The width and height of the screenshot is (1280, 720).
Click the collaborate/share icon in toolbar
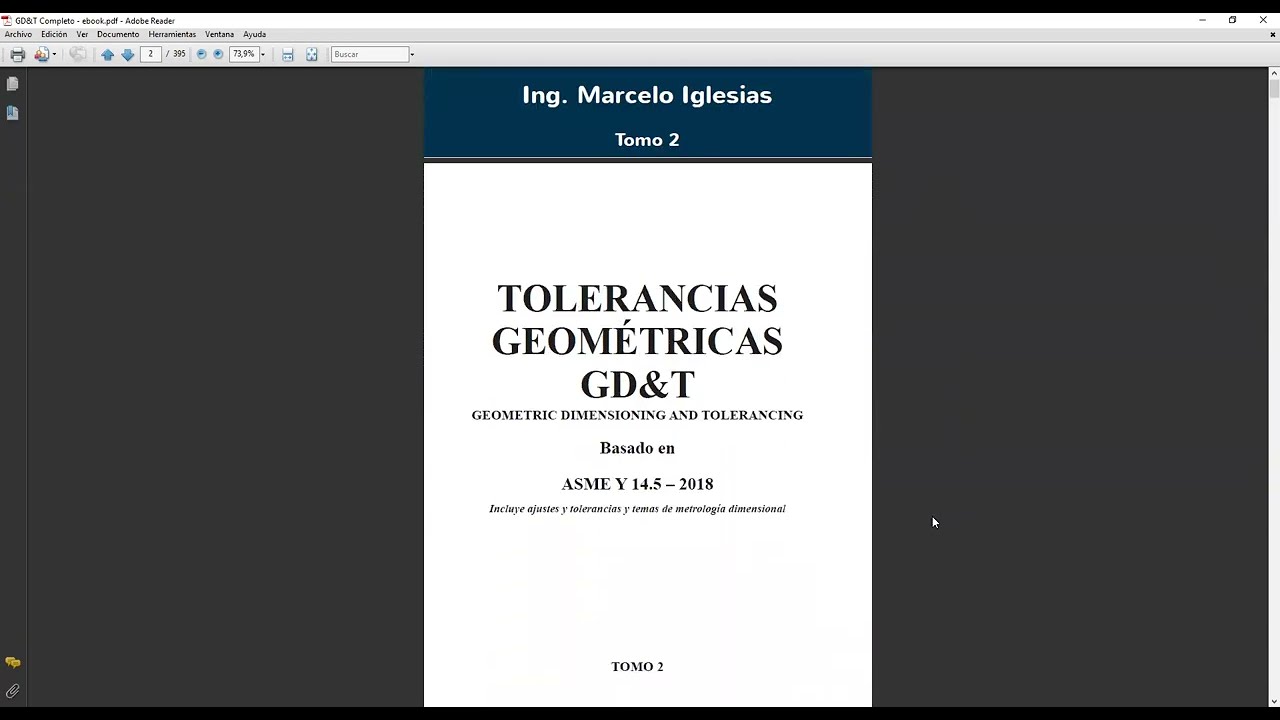(41, 54)
